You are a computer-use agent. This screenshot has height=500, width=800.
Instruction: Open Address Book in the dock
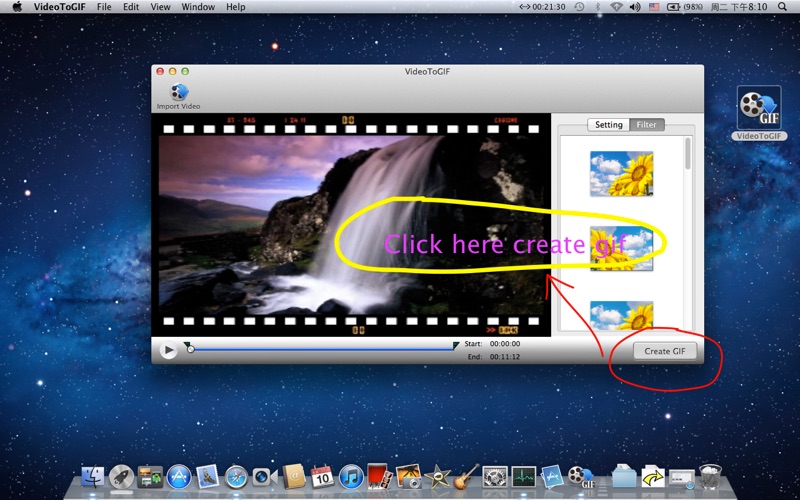click(x=294, y=477)
